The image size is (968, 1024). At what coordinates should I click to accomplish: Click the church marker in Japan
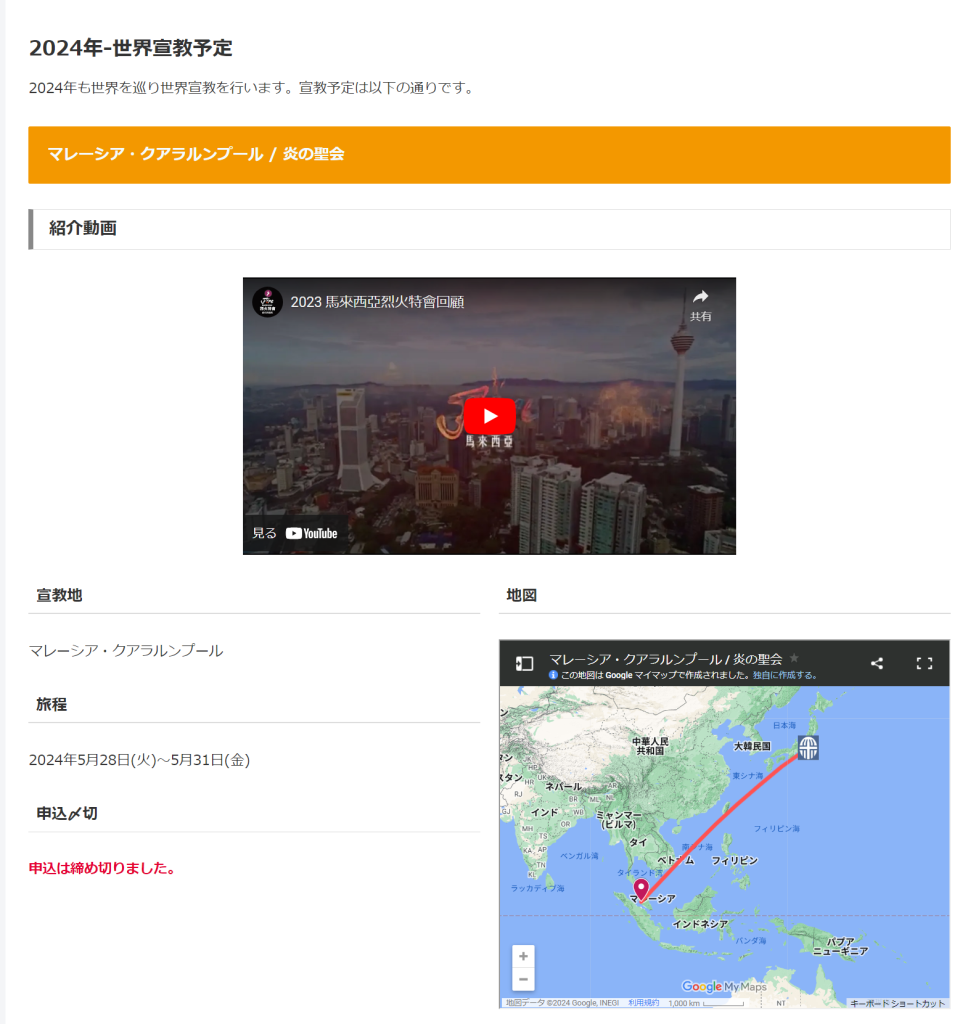808,746
